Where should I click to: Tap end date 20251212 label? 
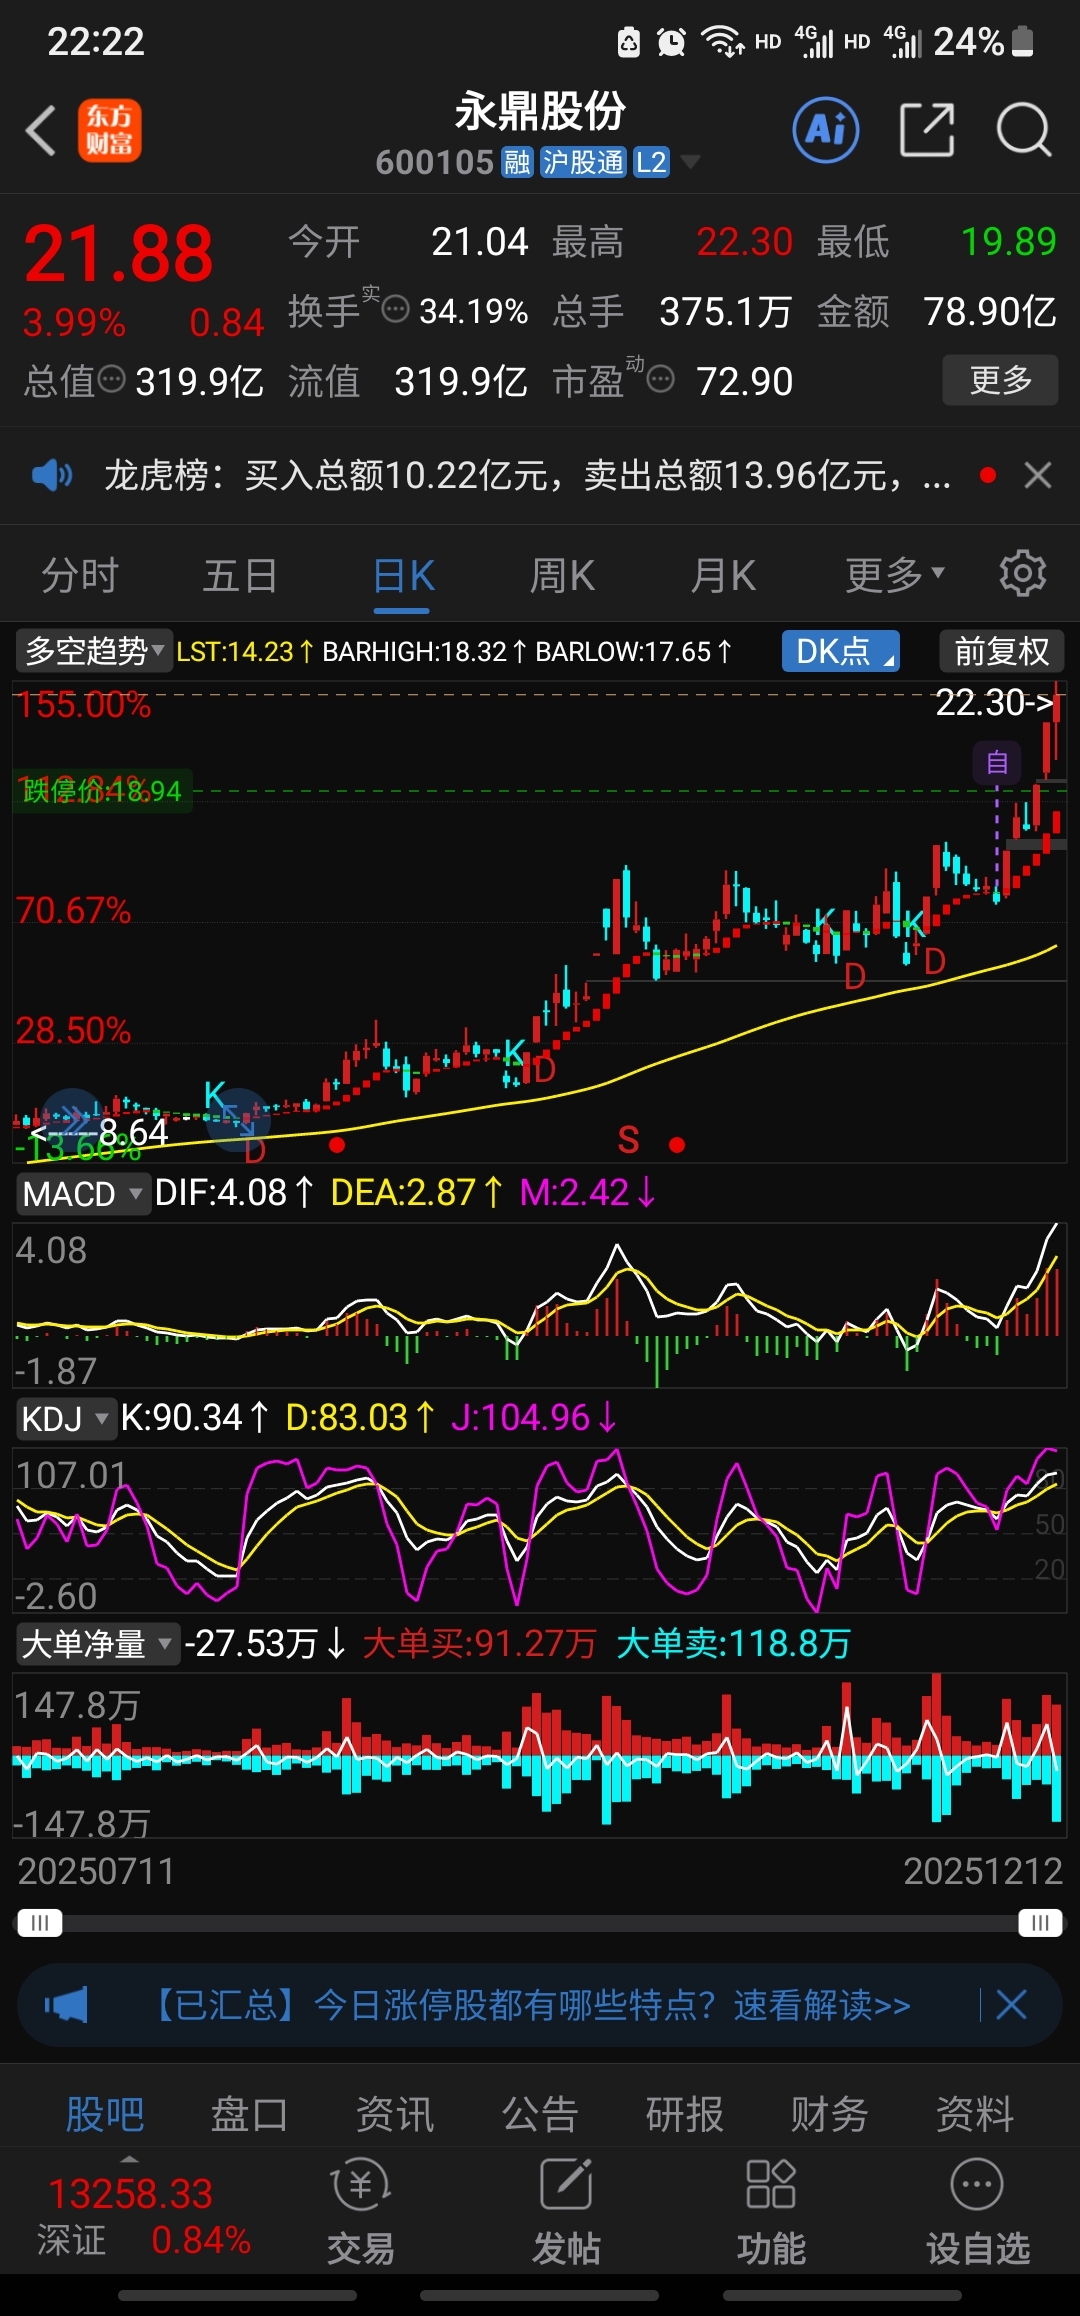click(x=983, y=1871)
